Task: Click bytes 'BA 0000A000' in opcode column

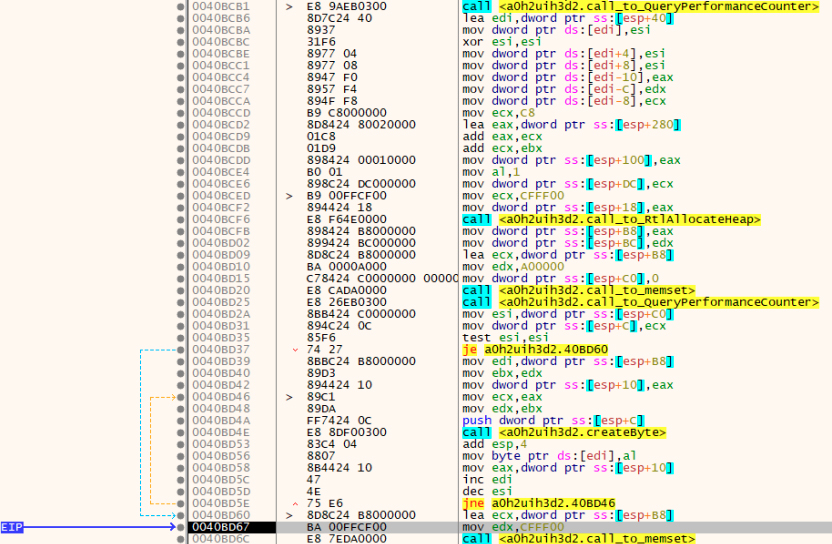Action: [x=346, y=266]
